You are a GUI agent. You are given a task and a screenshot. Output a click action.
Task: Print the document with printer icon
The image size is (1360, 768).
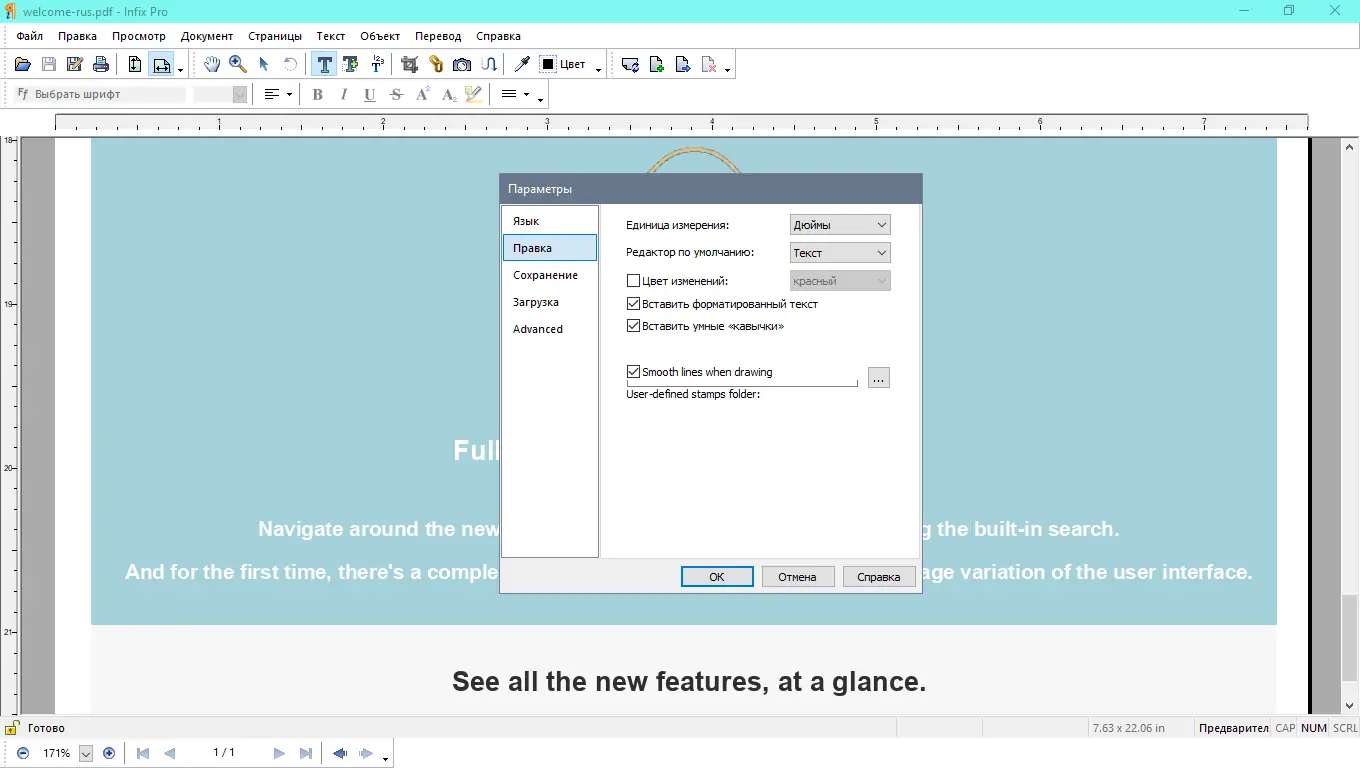coord(101,65)
